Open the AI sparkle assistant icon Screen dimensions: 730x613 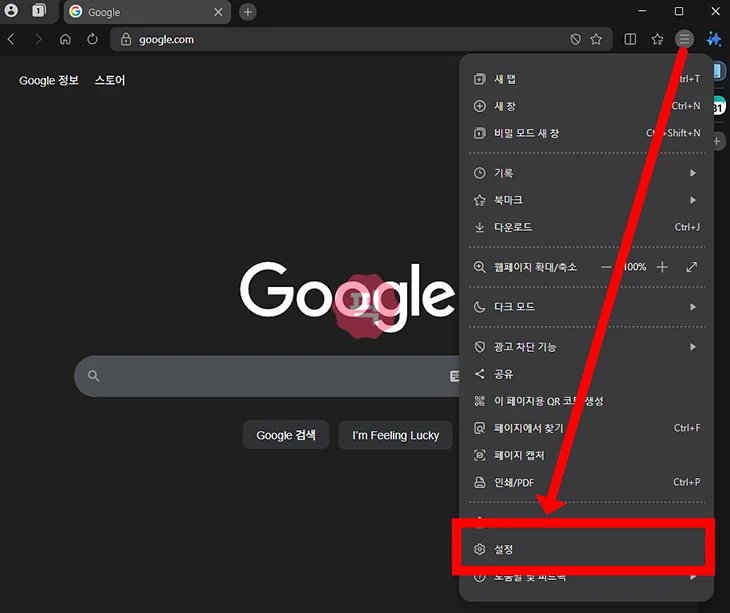click(714, 39)
